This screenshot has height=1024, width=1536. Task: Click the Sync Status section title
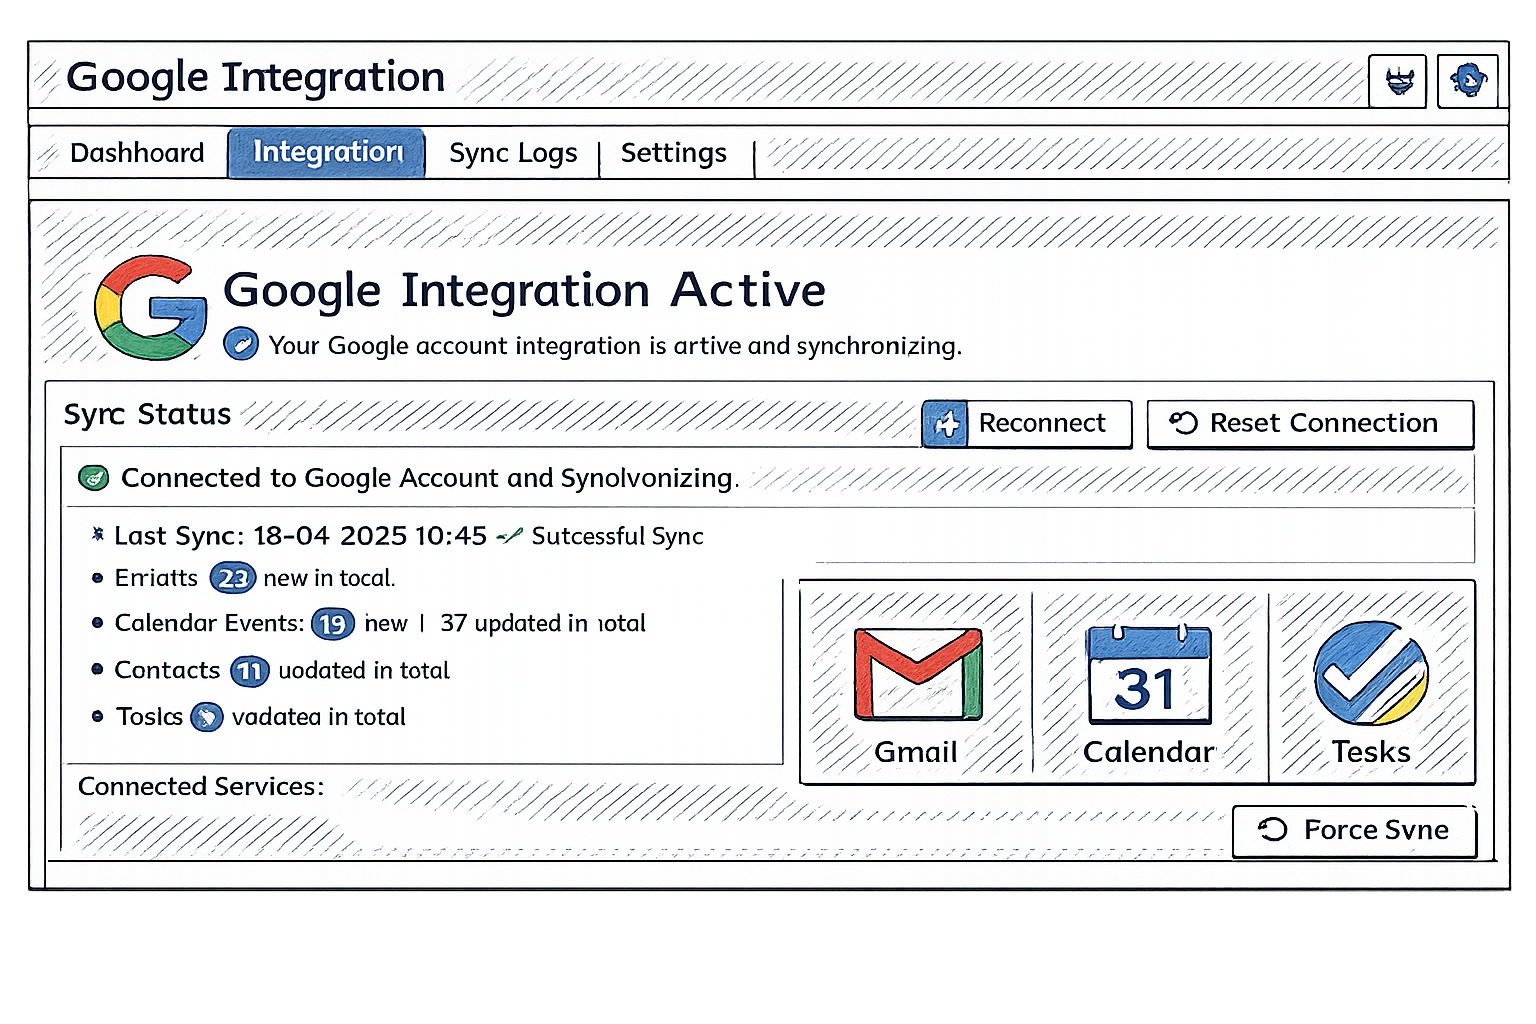click(x=147, y=415)
